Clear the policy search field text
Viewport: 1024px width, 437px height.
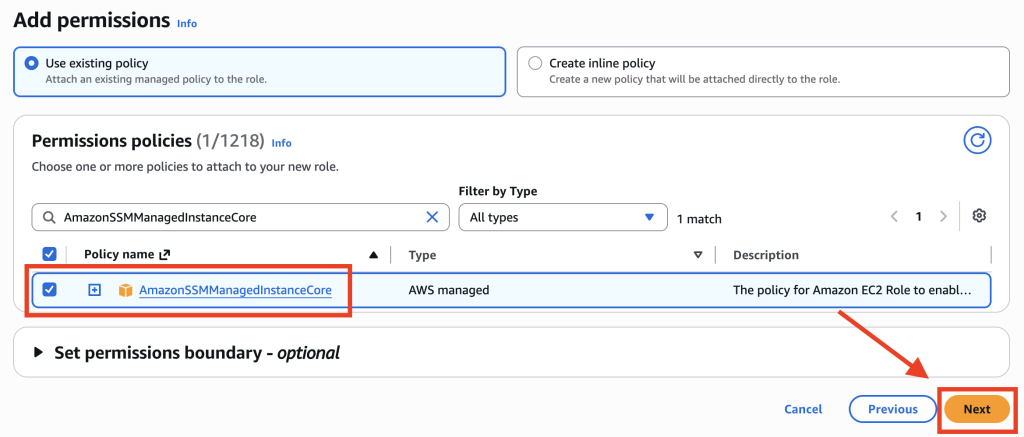tap(432, 218)
